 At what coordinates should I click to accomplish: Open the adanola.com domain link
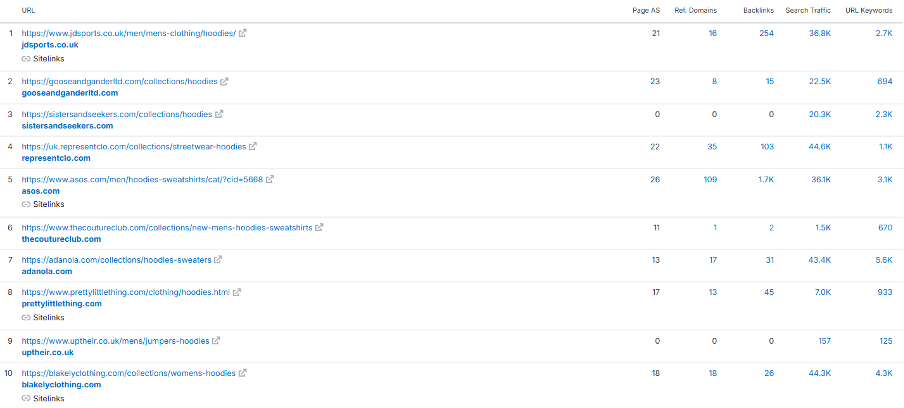coord(47,271)
